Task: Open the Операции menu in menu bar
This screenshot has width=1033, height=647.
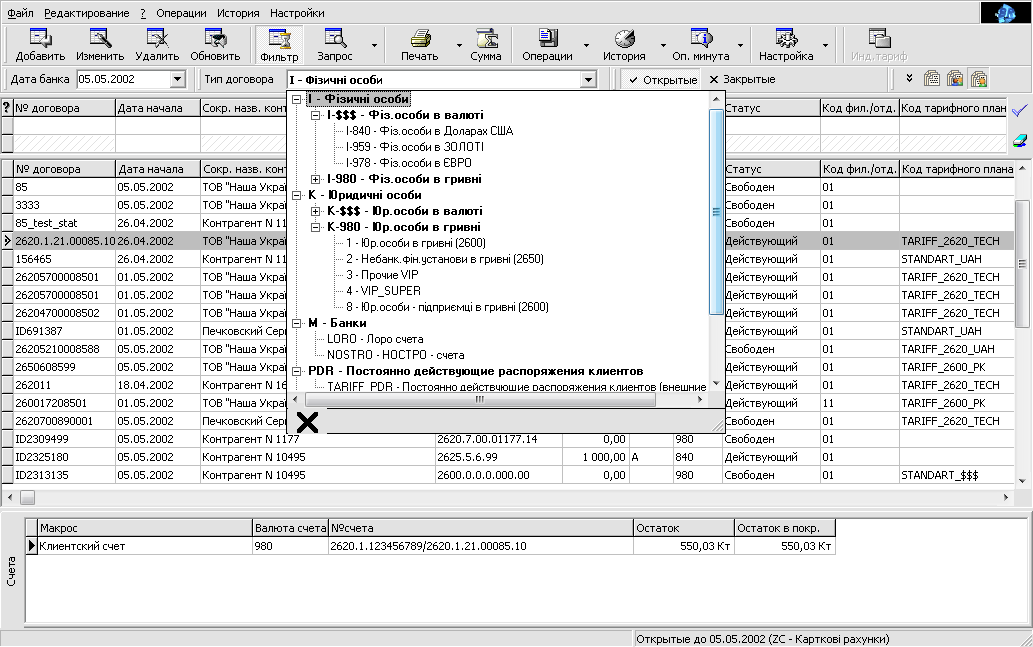Action: tap(181, 13)
